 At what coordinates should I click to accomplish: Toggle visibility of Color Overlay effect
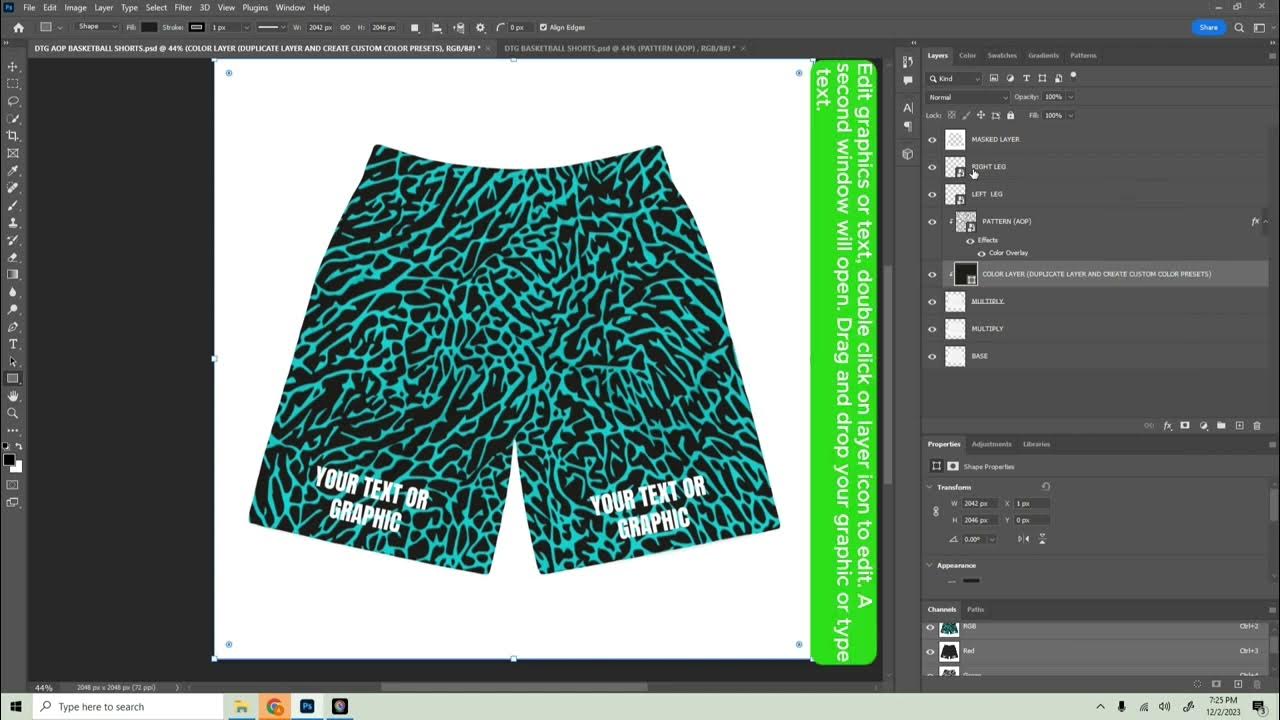981,253
